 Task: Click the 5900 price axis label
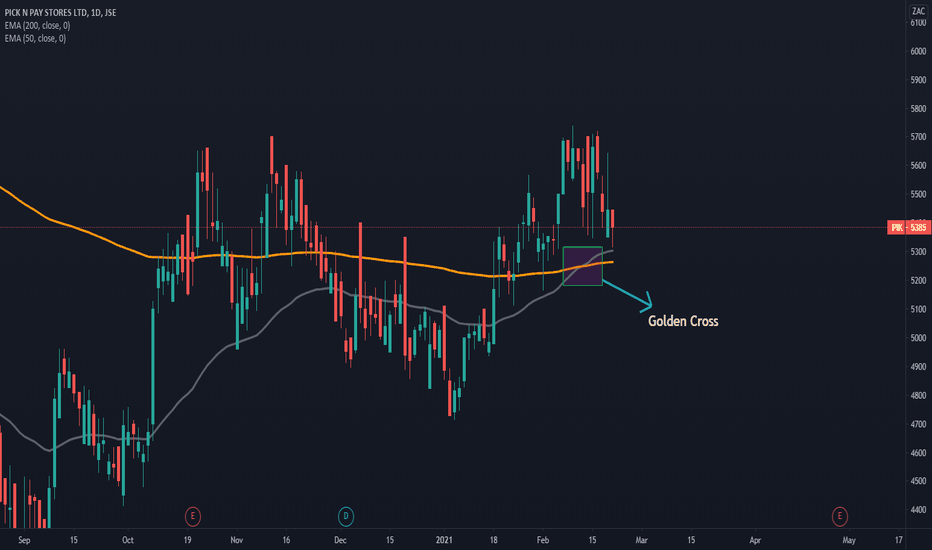point(918,80)
